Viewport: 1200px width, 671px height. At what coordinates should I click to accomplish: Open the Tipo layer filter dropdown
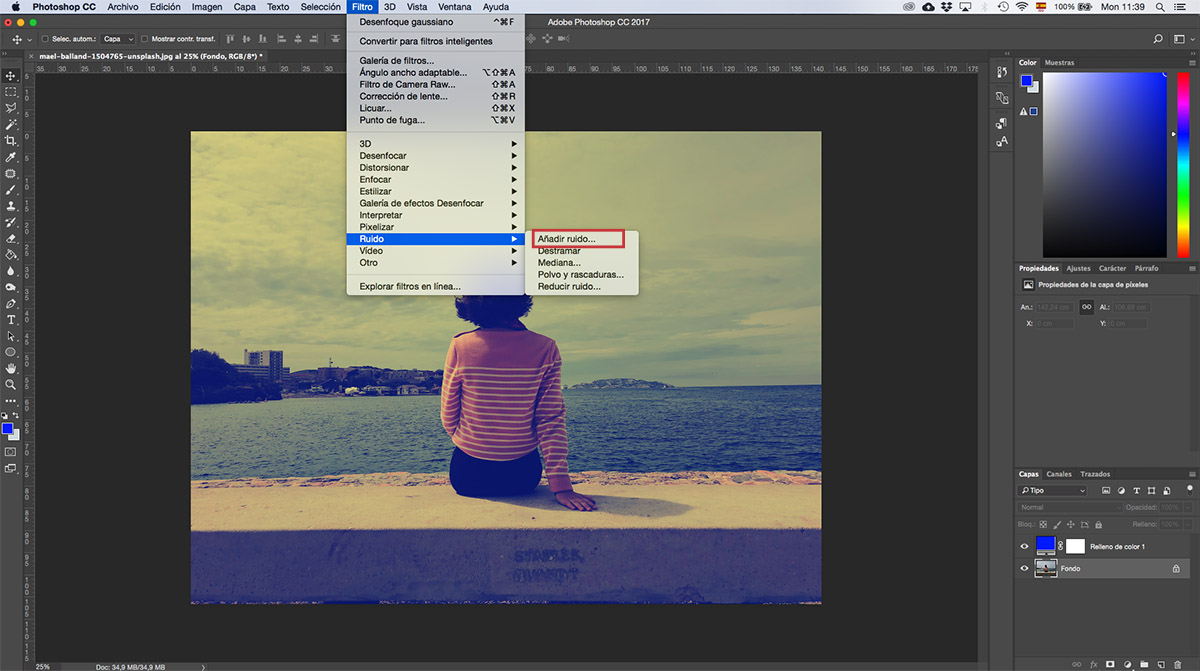tap(1052, 491)
